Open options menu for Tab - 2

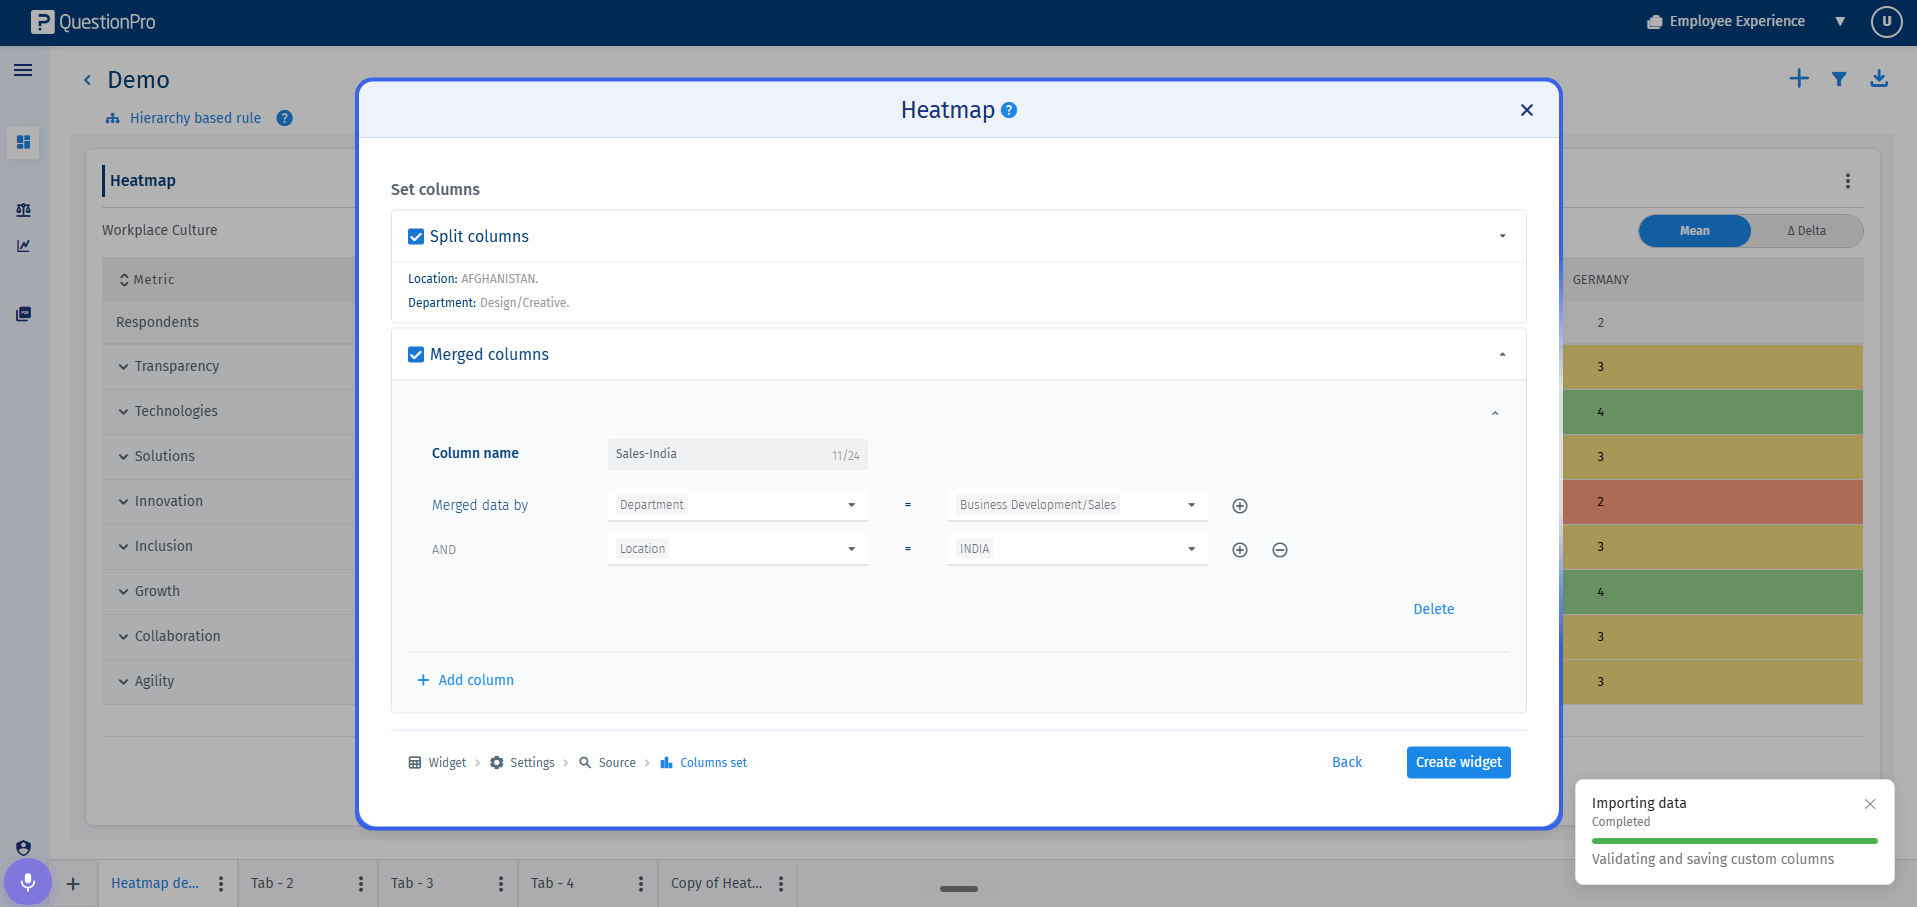click(361, 884)
